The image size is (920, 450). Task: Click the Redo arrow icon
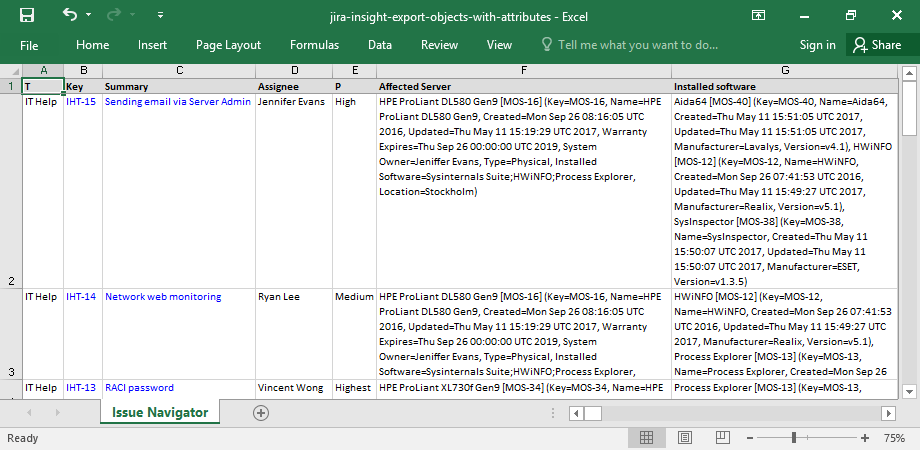coord(114,15)
